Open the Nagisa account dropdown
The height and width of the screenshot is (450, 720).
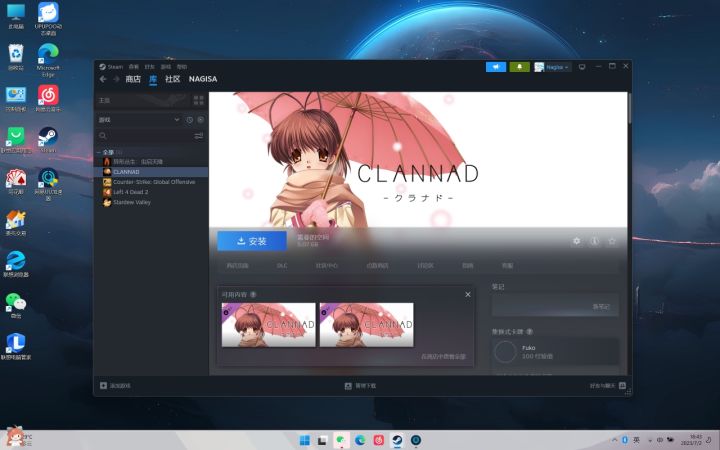point(552,67)
